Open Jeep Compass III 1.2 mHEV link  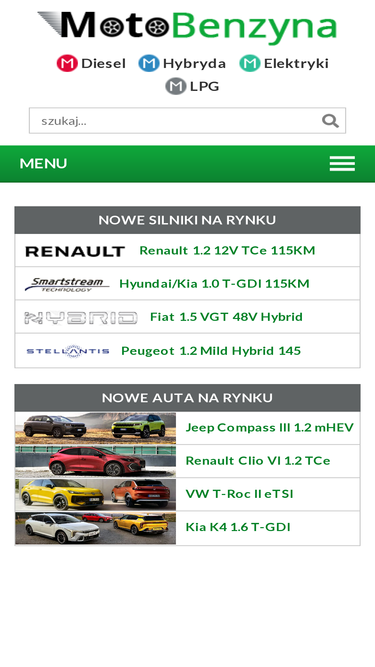tap(270, 428)
